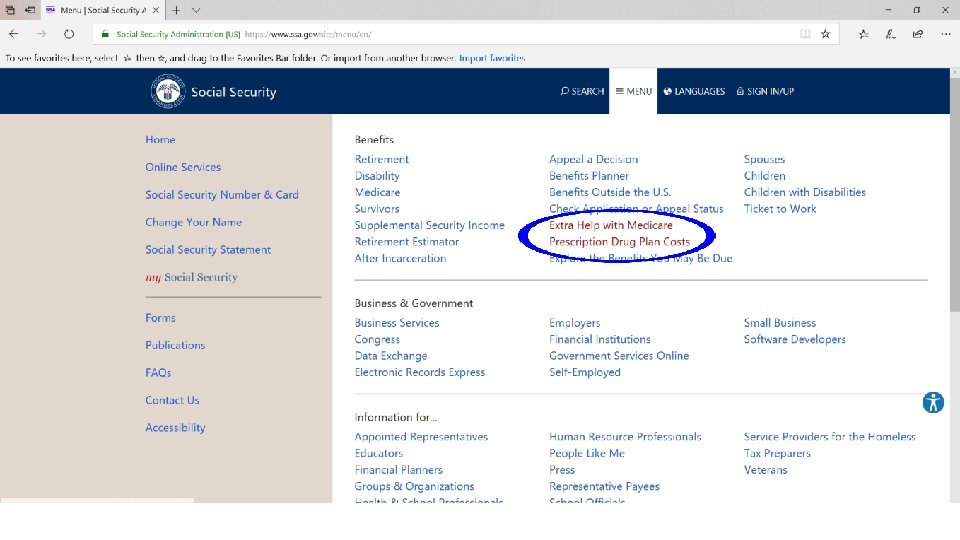Click the FAQs sidebar link
The image size is (960, 540).
[158, 373]
